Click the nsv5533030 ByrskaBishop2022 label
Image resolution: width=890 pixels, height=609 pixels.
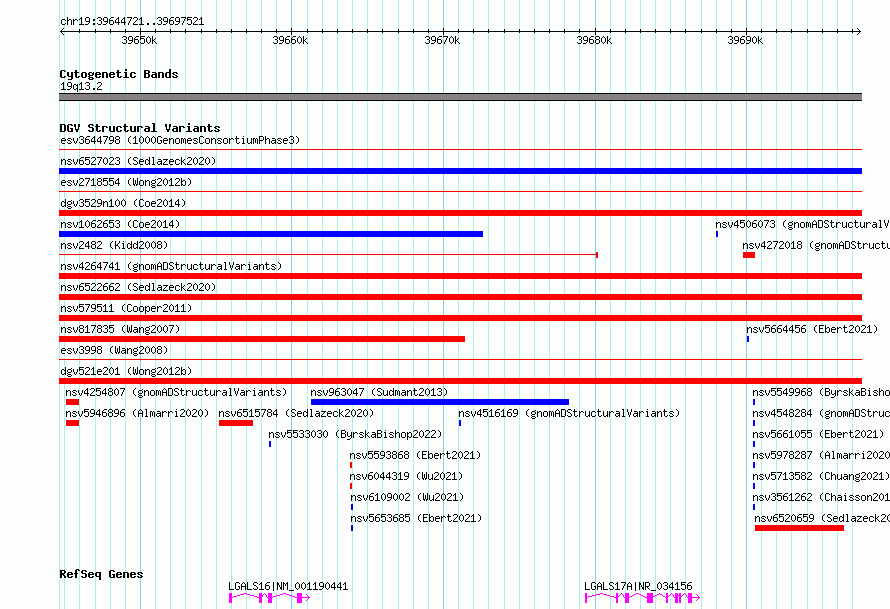[355, 434]
